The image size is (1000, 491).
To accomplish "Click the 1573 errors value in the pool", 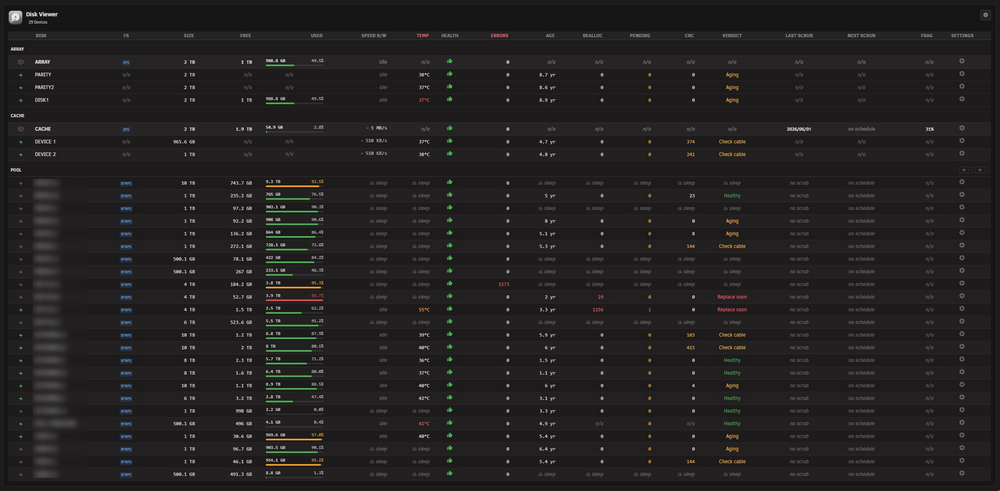I will (x=503, y=284).
